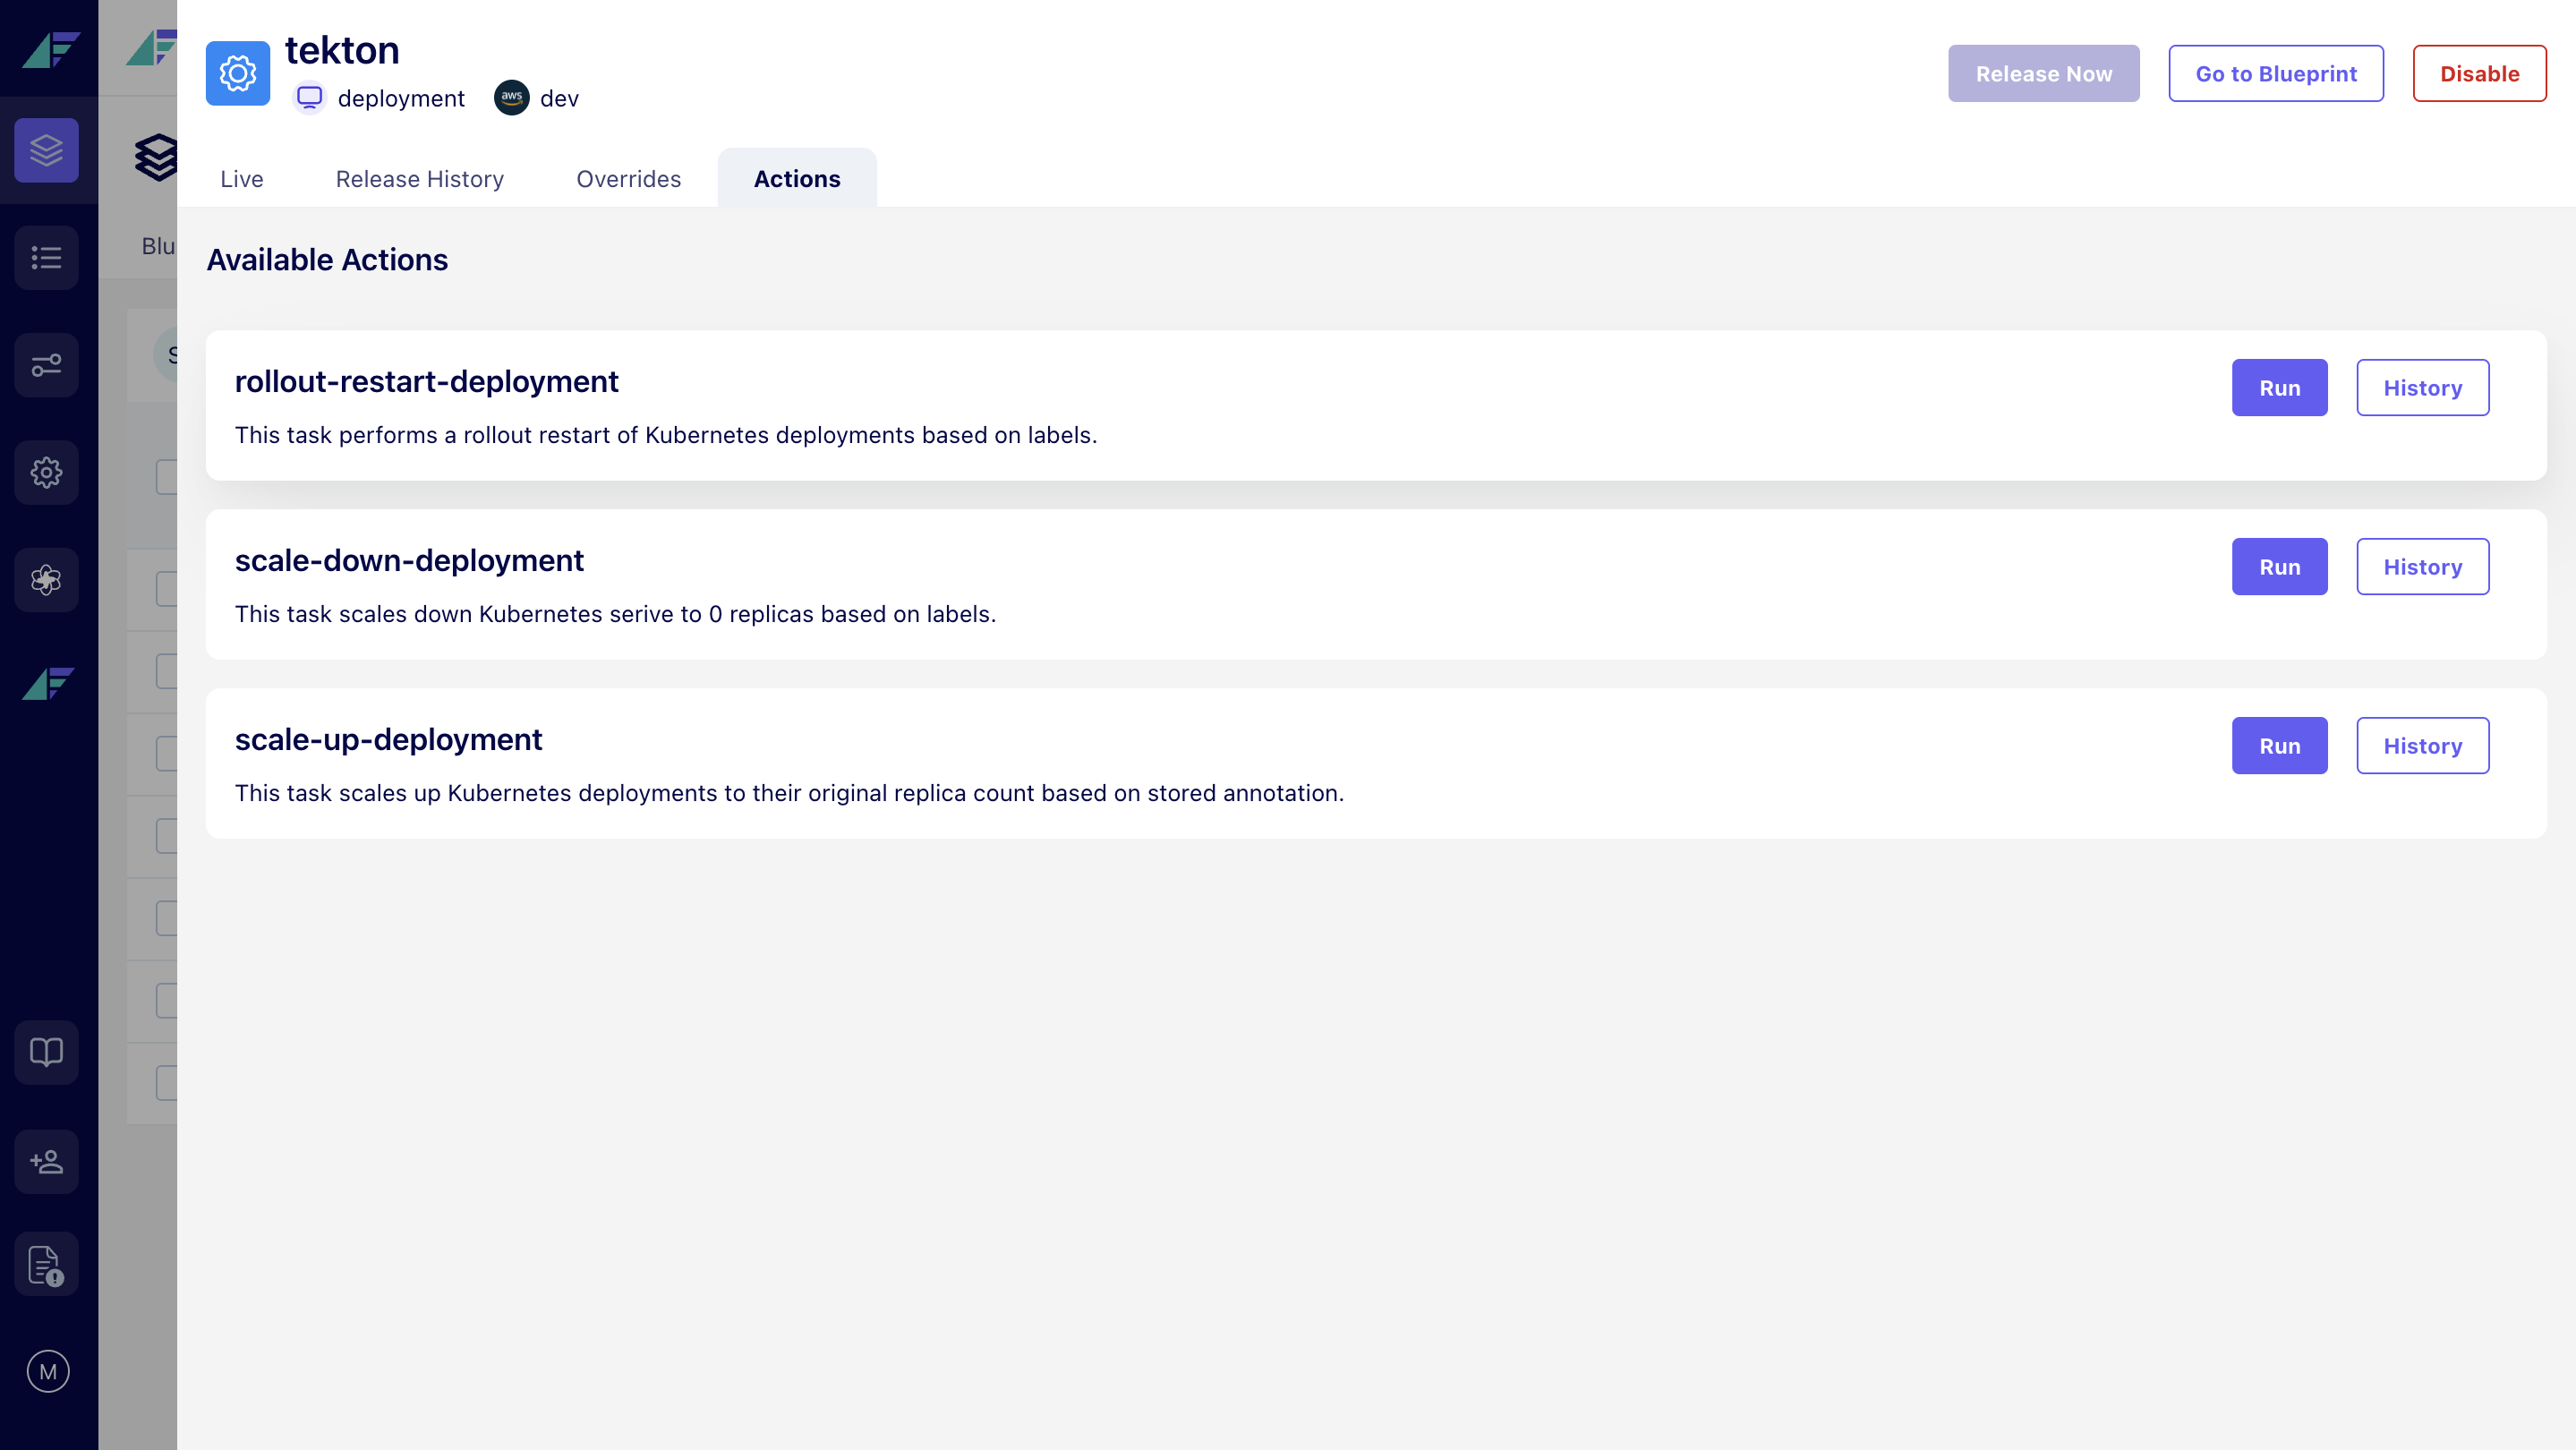Click the add user sidebar icon
The height and width of the screenshot is (1450, 2576).
tap(47, 1161)
